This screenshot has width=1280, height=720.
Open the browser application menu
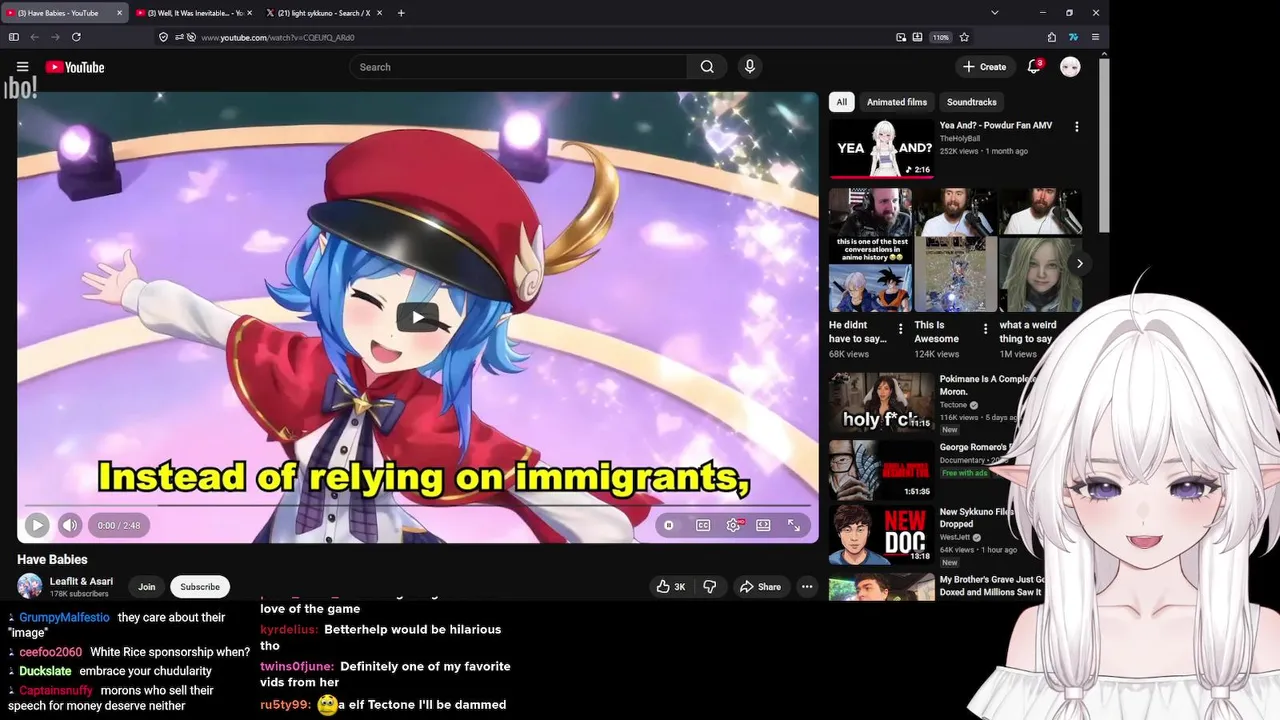1095,37
